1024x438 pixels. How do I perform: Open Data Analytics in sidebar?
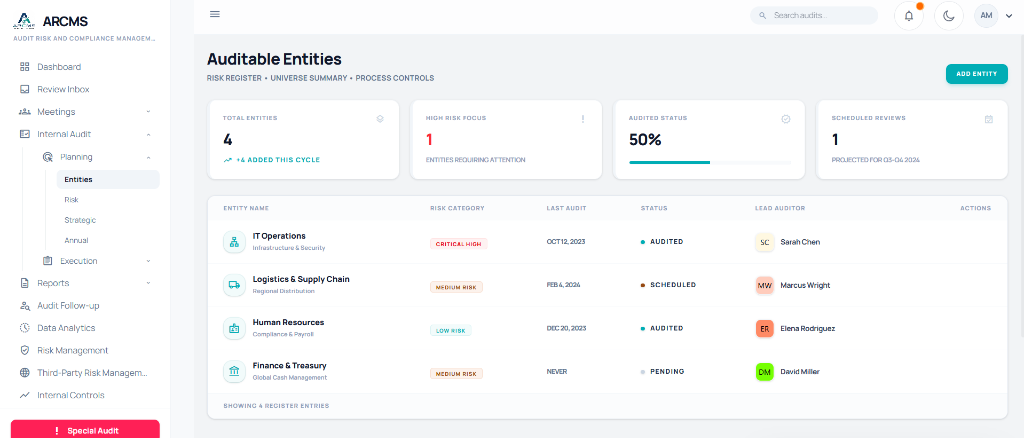click(66, 328)
